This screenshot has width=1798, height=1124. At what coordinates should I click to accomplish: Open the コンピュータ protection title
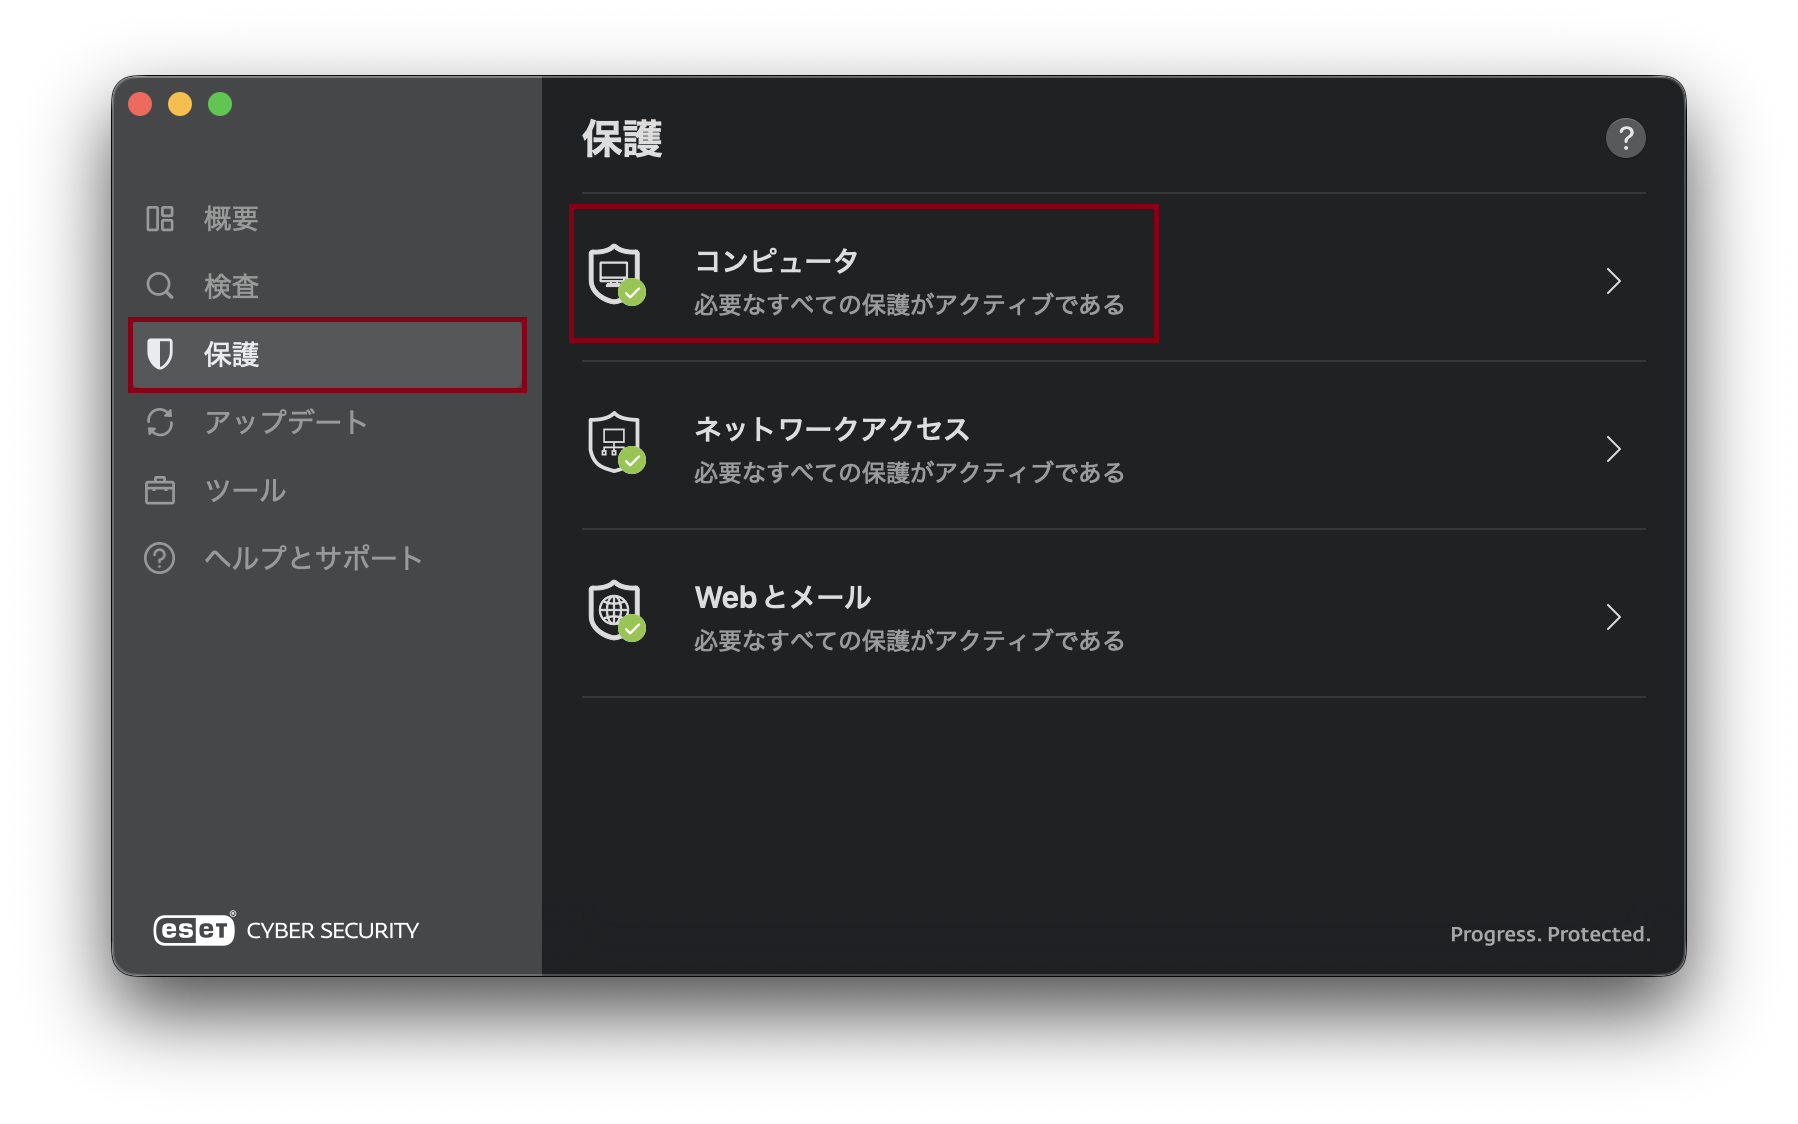(777, 261)
